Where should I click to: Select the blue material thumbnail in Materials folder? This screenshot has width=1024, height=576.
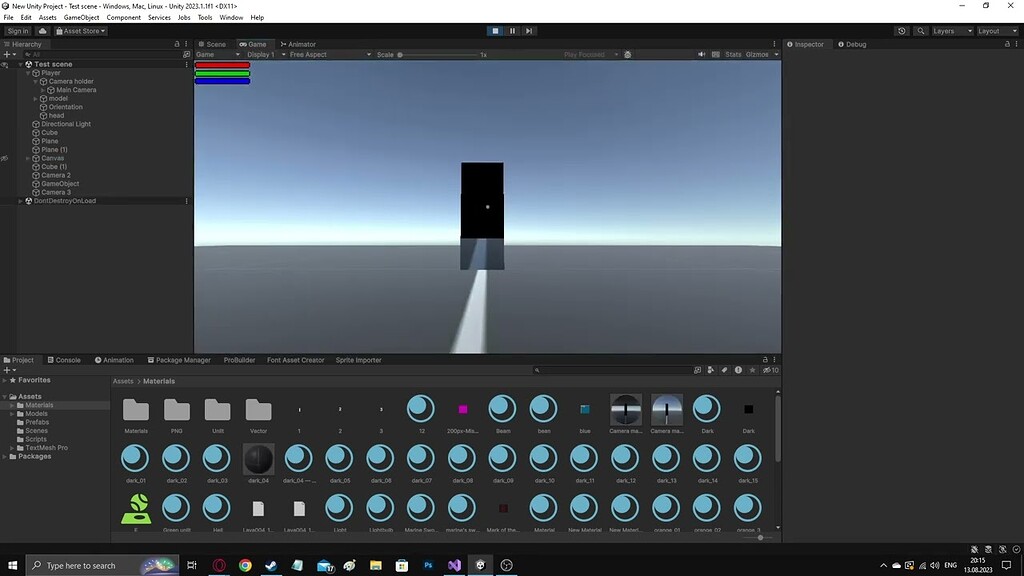click(x=584, y=409)
